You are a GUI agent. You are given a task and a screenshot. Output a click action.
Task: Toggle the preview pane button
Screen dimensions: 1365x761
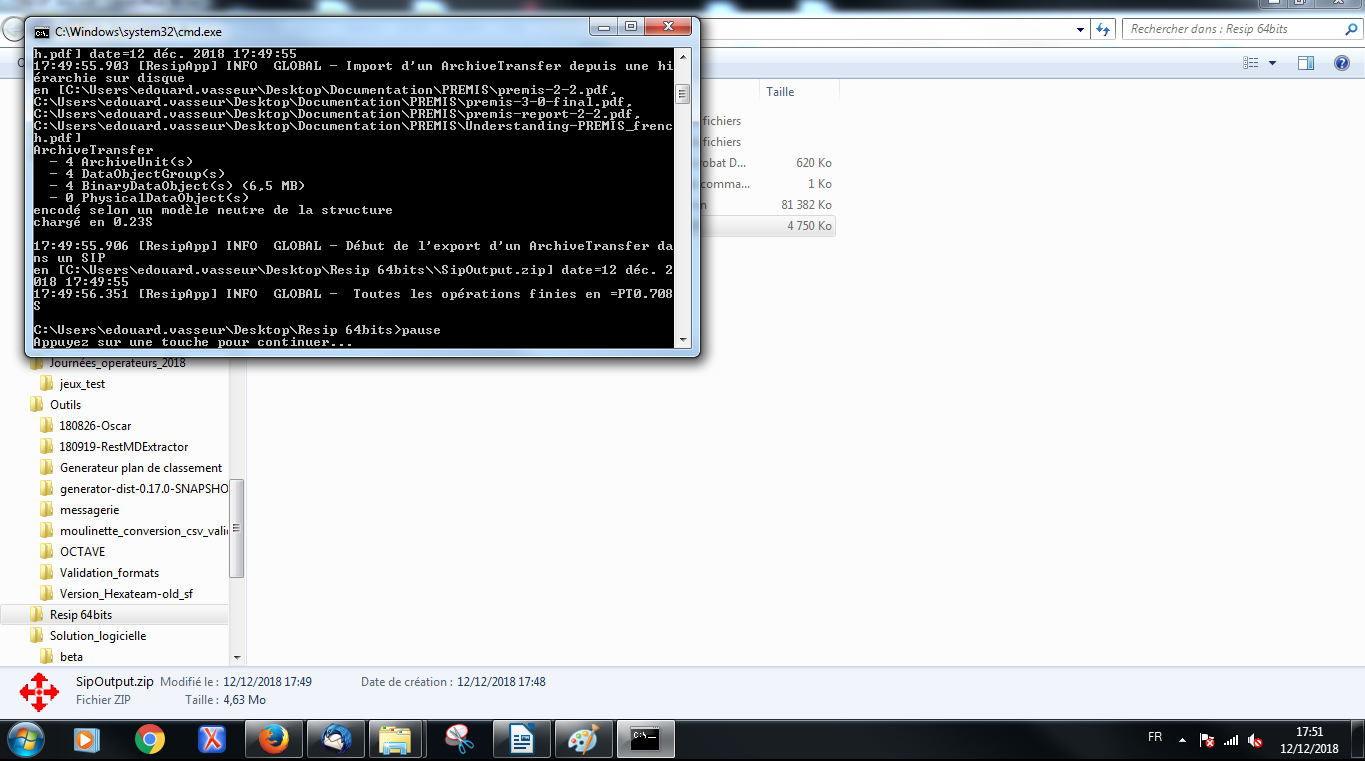(x=1306, y=63)
